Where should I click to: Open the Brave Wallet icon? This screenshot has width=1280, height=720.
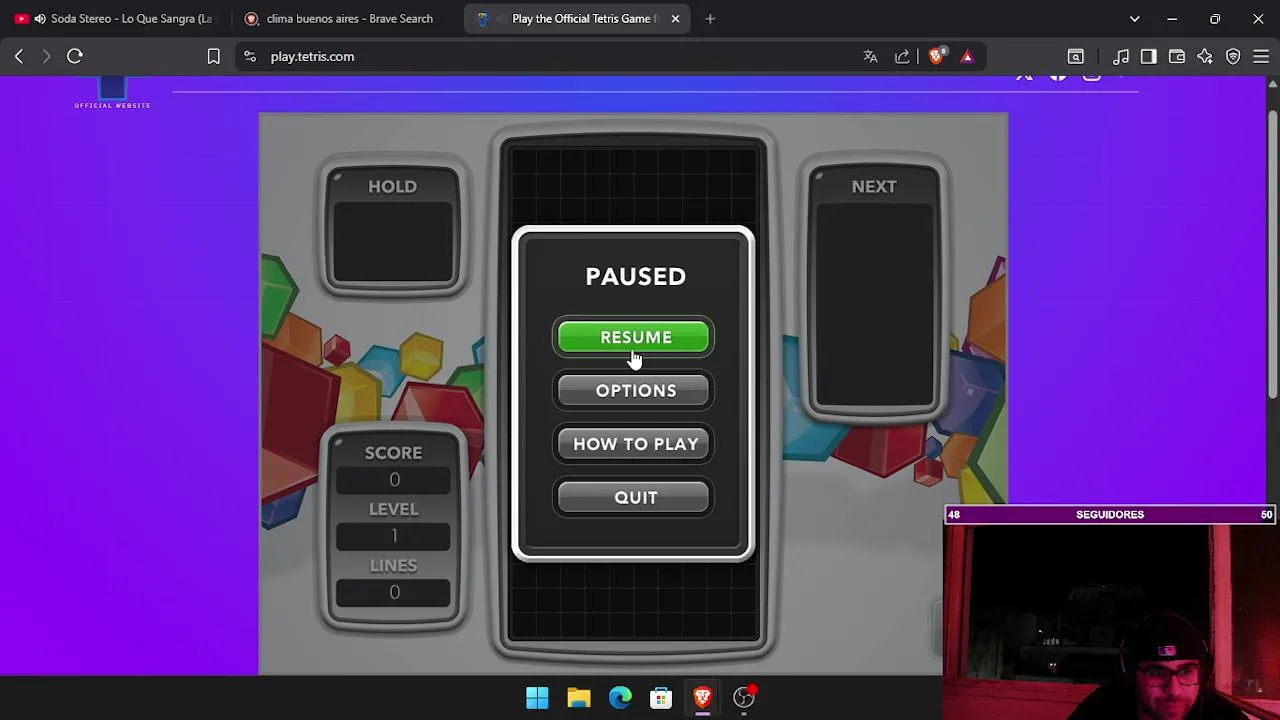pos(1177,57)
